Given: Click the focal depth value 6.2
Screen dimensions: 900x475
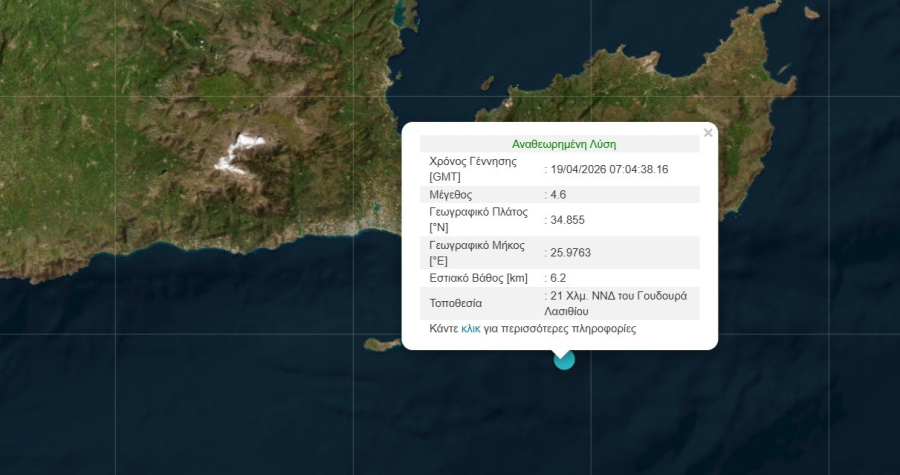Looking at the screenshot, I should point(558,277).
